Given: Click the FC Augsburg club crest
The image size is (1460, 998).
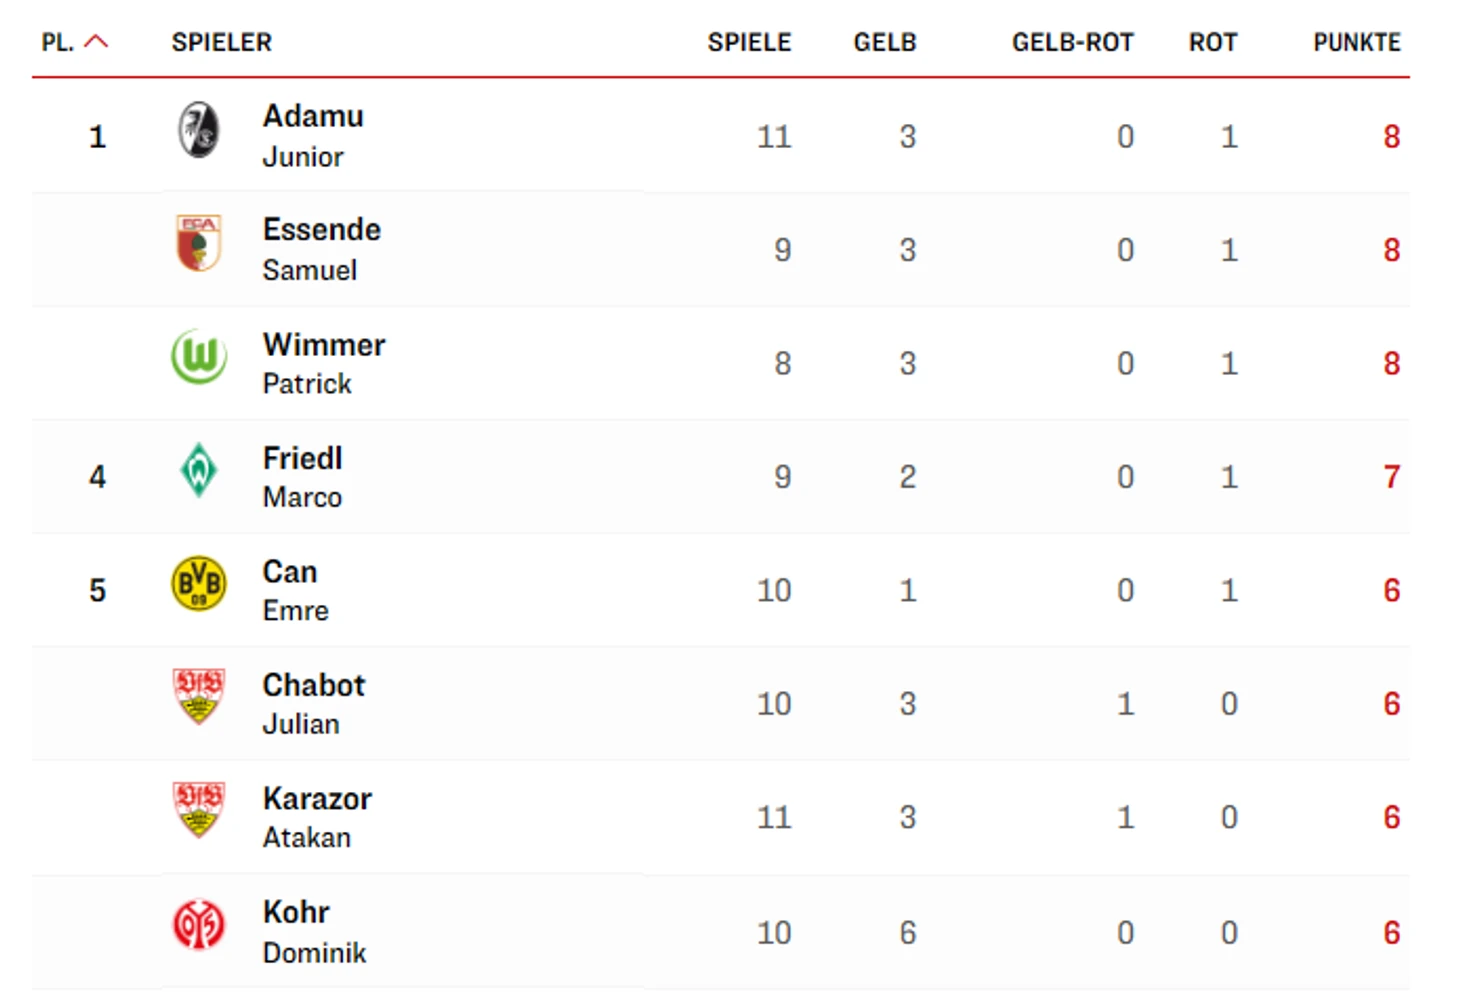Looking at the screenshot, I should tap(198, 243).
